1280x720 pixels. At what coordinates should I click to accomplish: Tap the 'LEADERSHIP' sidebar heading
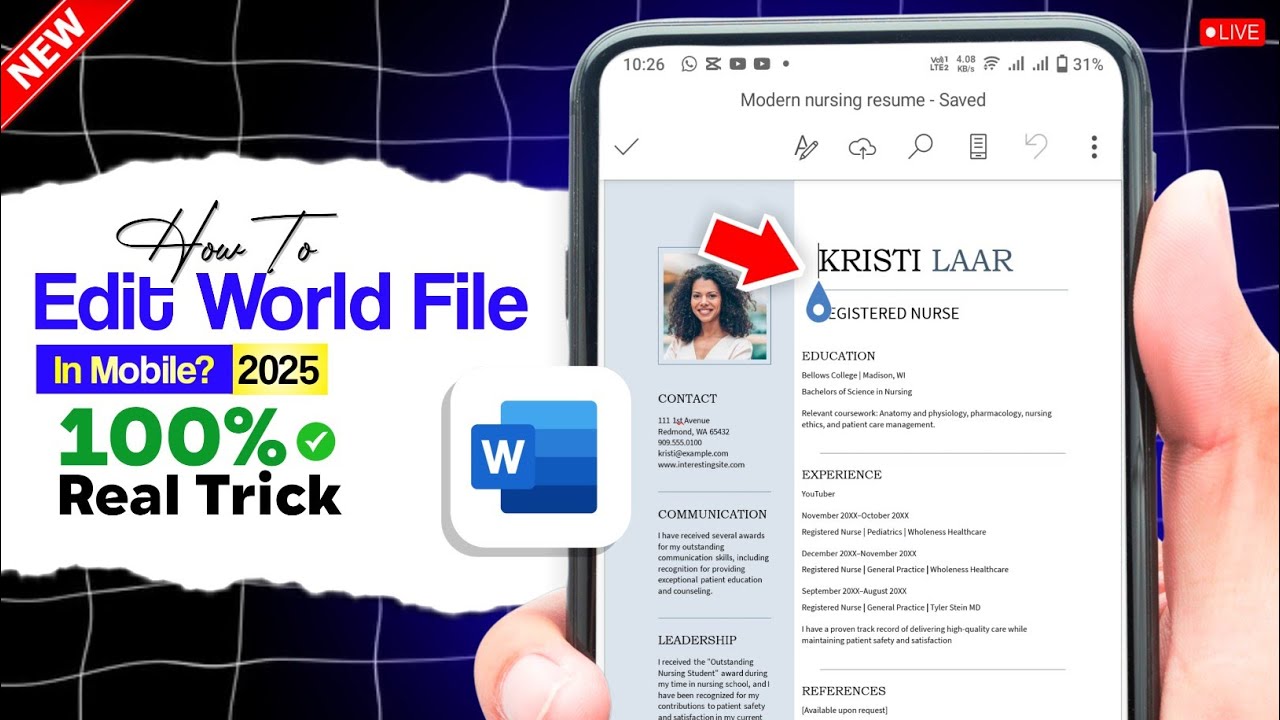click(x=697, y=640)
